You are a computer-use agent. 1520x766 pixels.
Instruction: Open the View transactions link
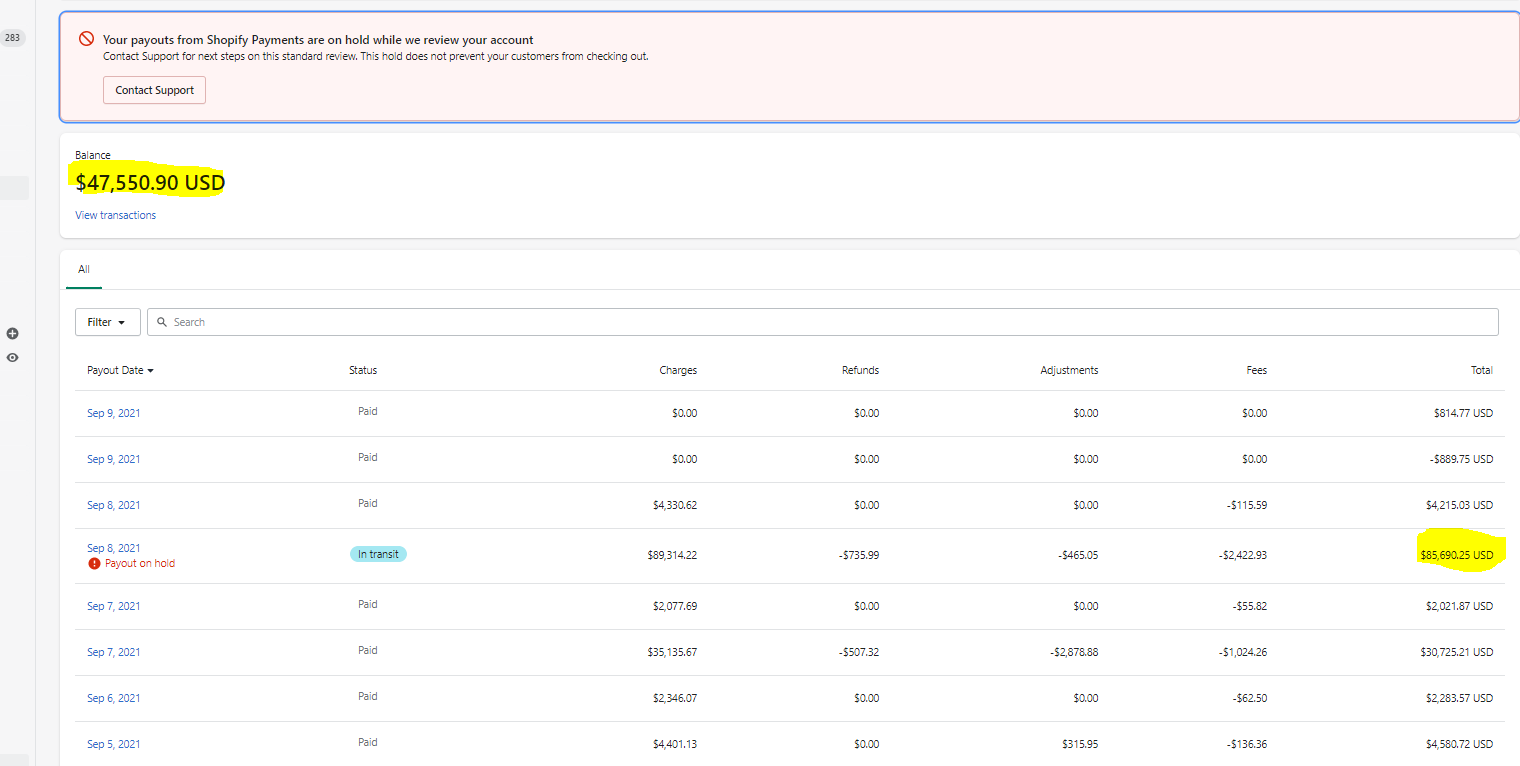point(116,215)
